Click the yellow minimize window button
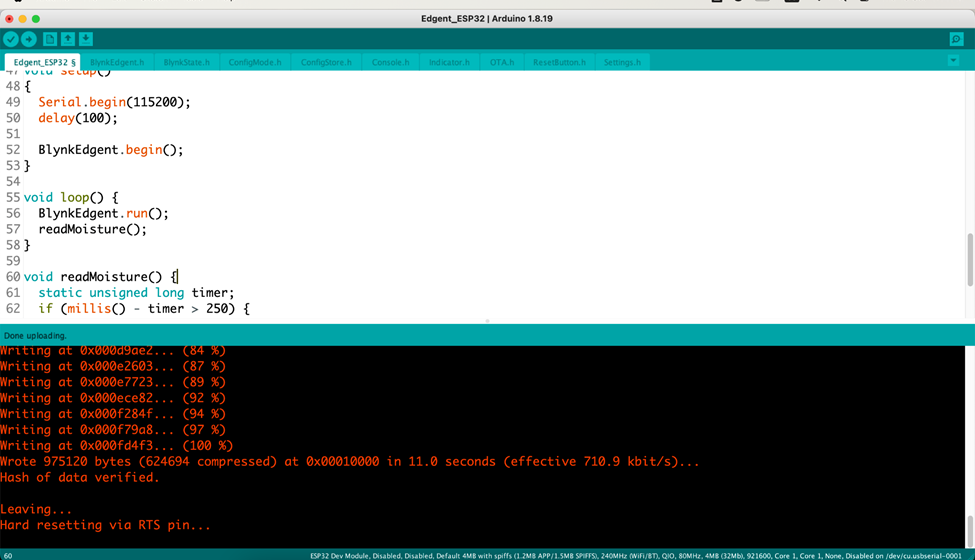The image size is (975, 560). click(22, 19)
